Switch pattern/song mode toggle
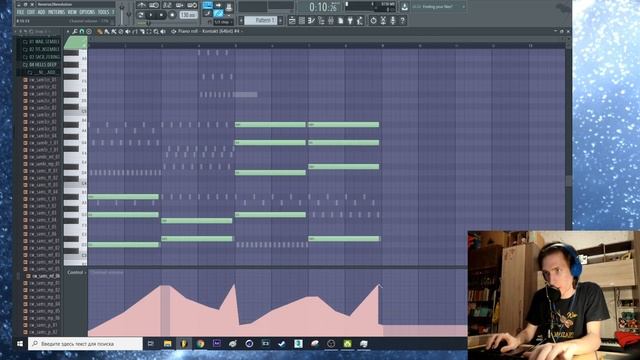640x360 pixels. tap(141, 15)
